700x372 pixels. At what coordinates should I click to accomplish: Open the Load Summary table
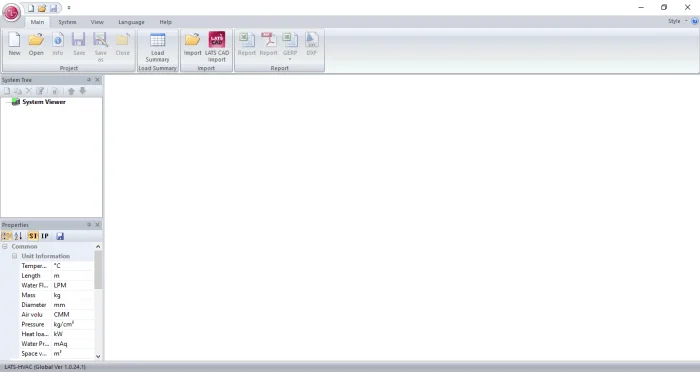point(157,47)
